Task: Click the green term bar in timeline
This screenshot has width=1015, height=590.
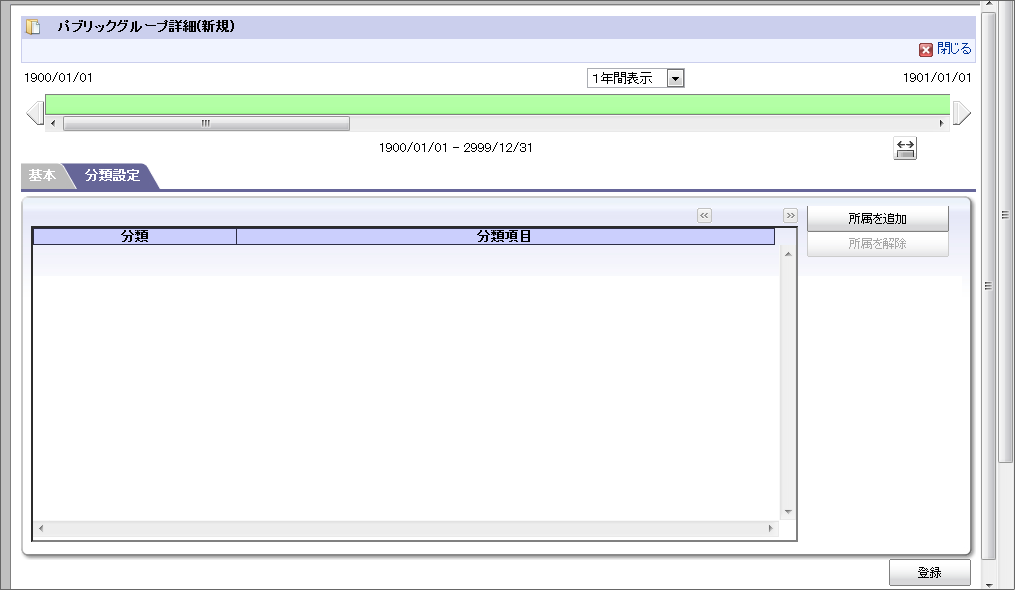Action: click(497, 104)
